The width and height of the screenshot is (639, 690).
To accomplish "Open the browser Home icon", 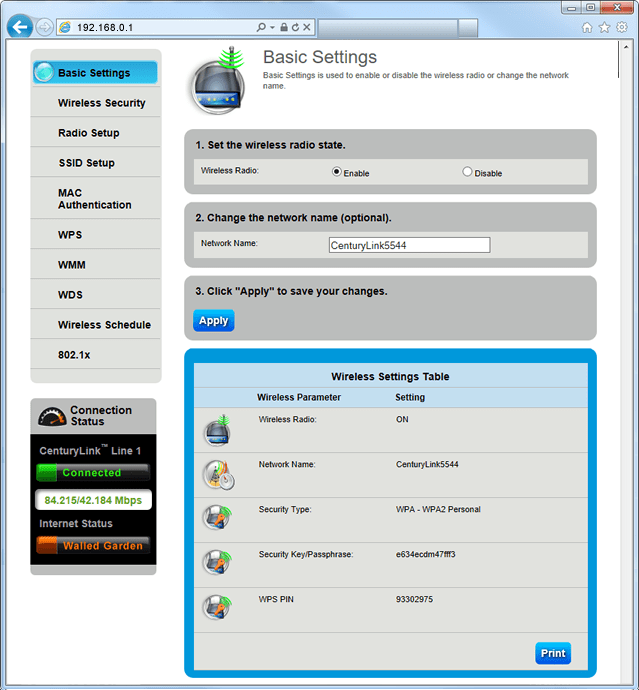I will (x=587, y=27).
